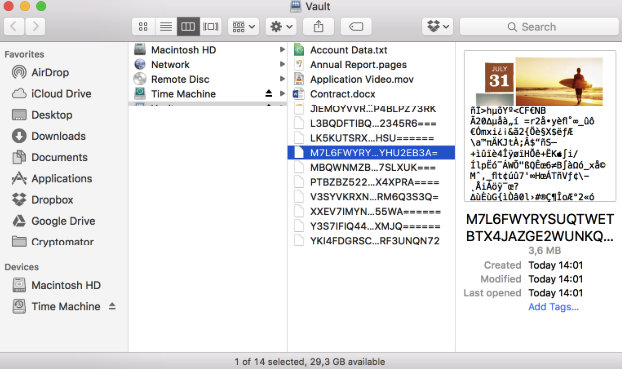Open AirDrop in the sidebar
This screenshot has height=369, width=622.
(50, 72)
